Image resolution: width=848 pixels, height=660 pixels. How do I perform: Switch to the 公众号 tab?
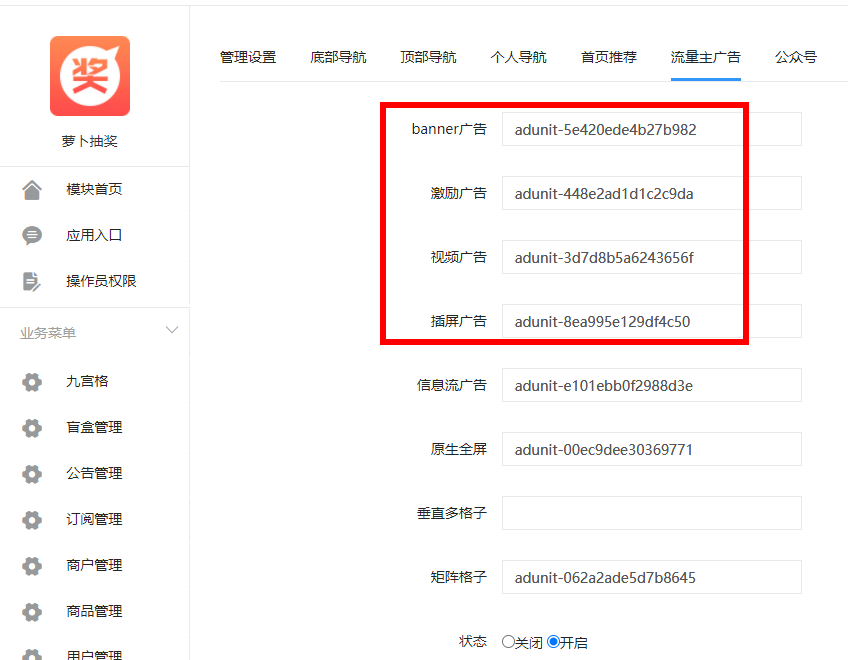(x=796, y=57)
